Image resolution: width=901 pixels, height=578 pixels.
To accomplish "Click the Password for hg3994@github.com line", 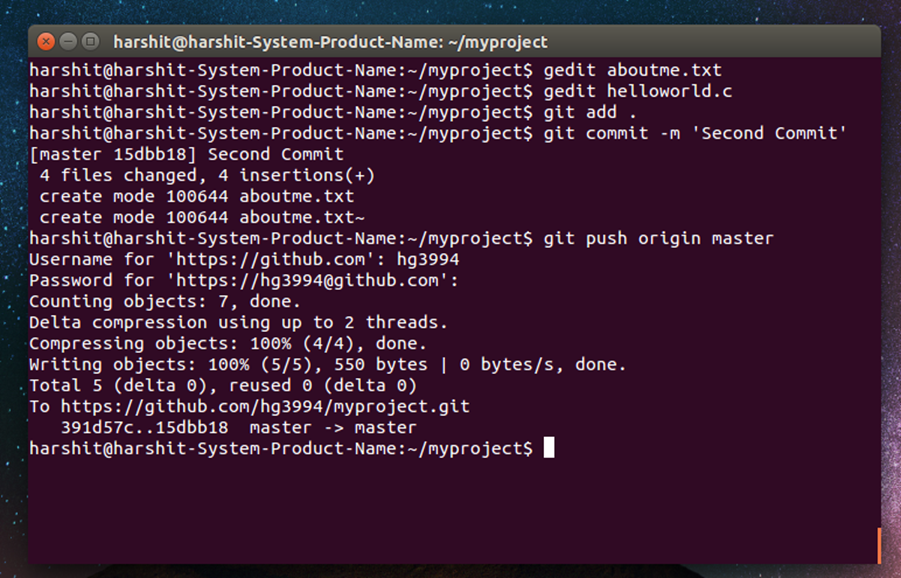I will click(244, 280).
